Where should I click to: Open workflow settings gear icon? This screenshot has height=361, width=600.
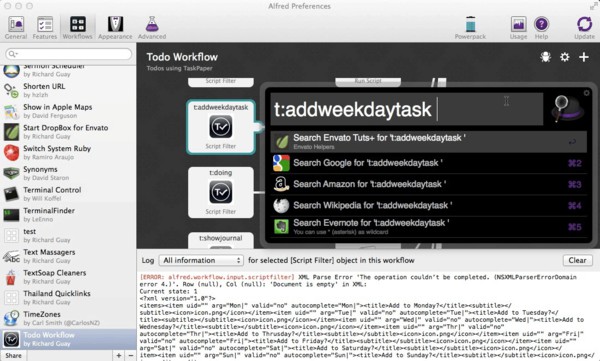(x=565, y=57)
